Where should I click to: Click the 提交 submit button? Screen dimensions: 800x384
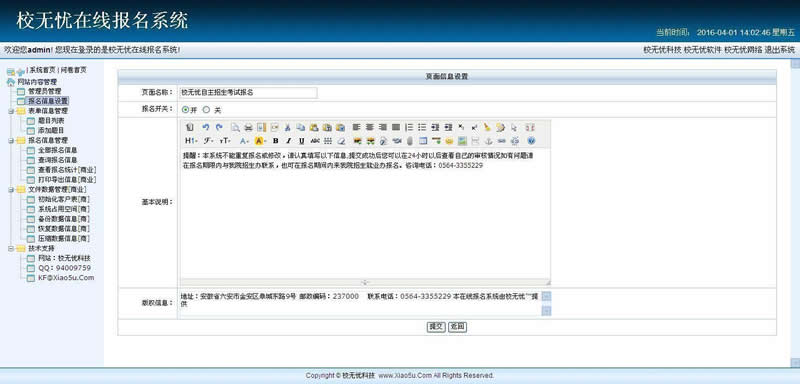[x=436, y=327]
